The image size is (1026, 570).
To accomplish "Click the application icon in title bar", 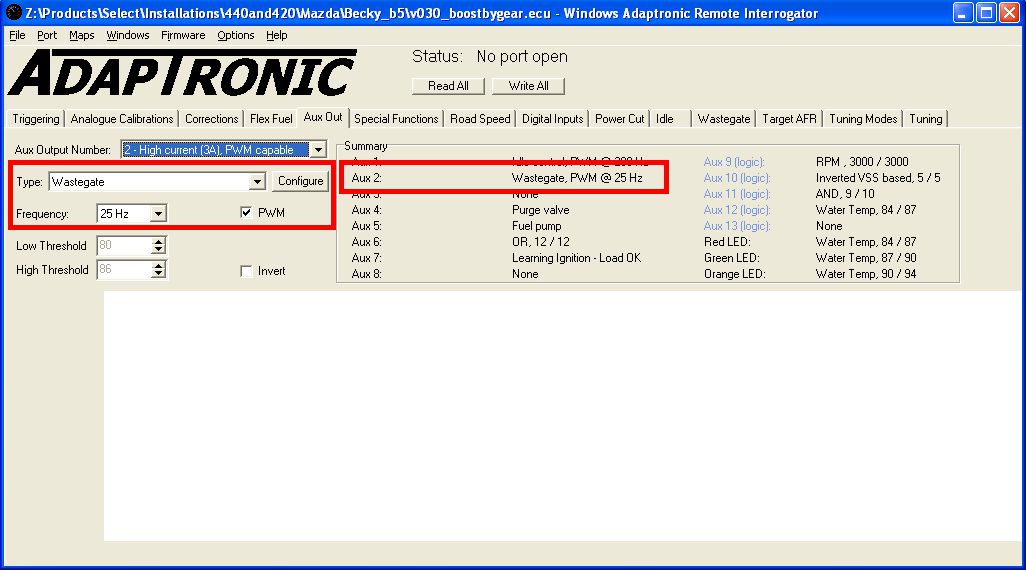I will [x=13, y=13].
